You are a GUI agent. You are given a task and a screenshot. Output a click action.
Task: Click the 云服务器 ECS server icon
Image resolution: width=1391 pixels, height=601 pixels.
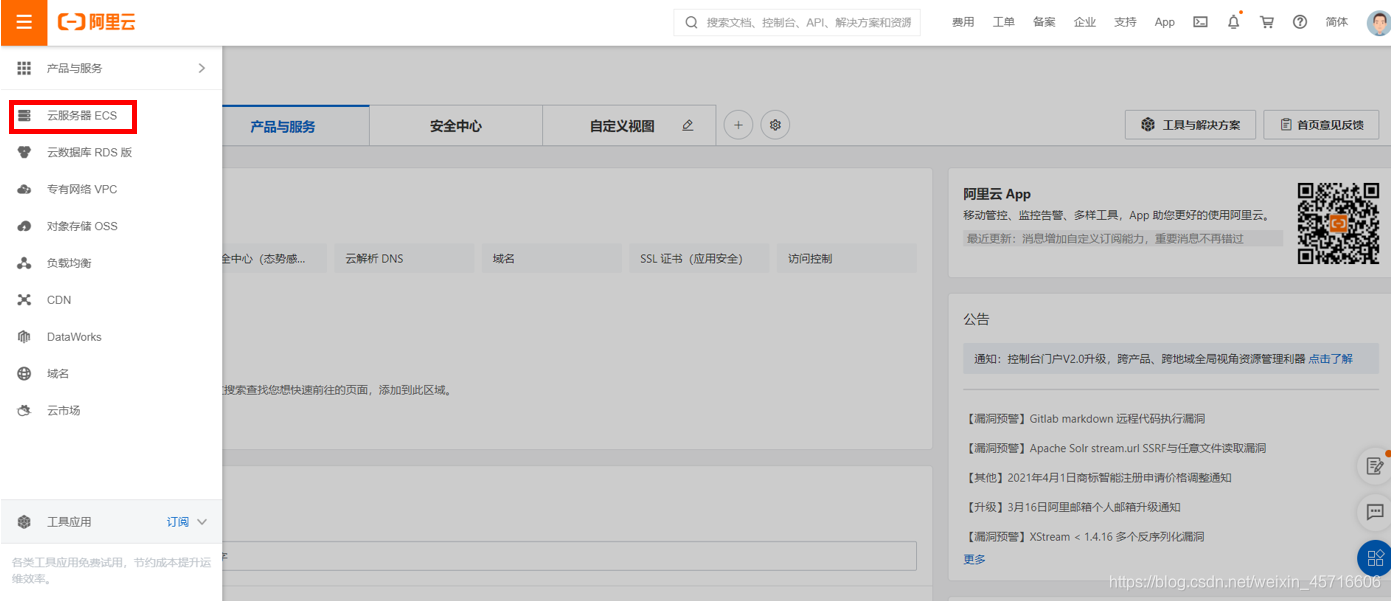tap(24, 116)
